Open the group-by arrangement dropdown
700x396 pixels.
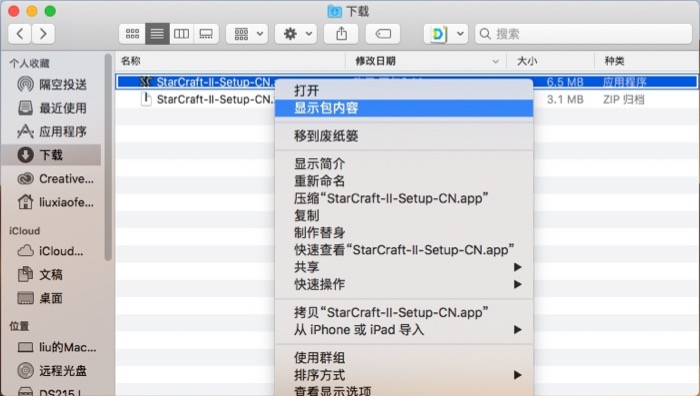[247, 34]
